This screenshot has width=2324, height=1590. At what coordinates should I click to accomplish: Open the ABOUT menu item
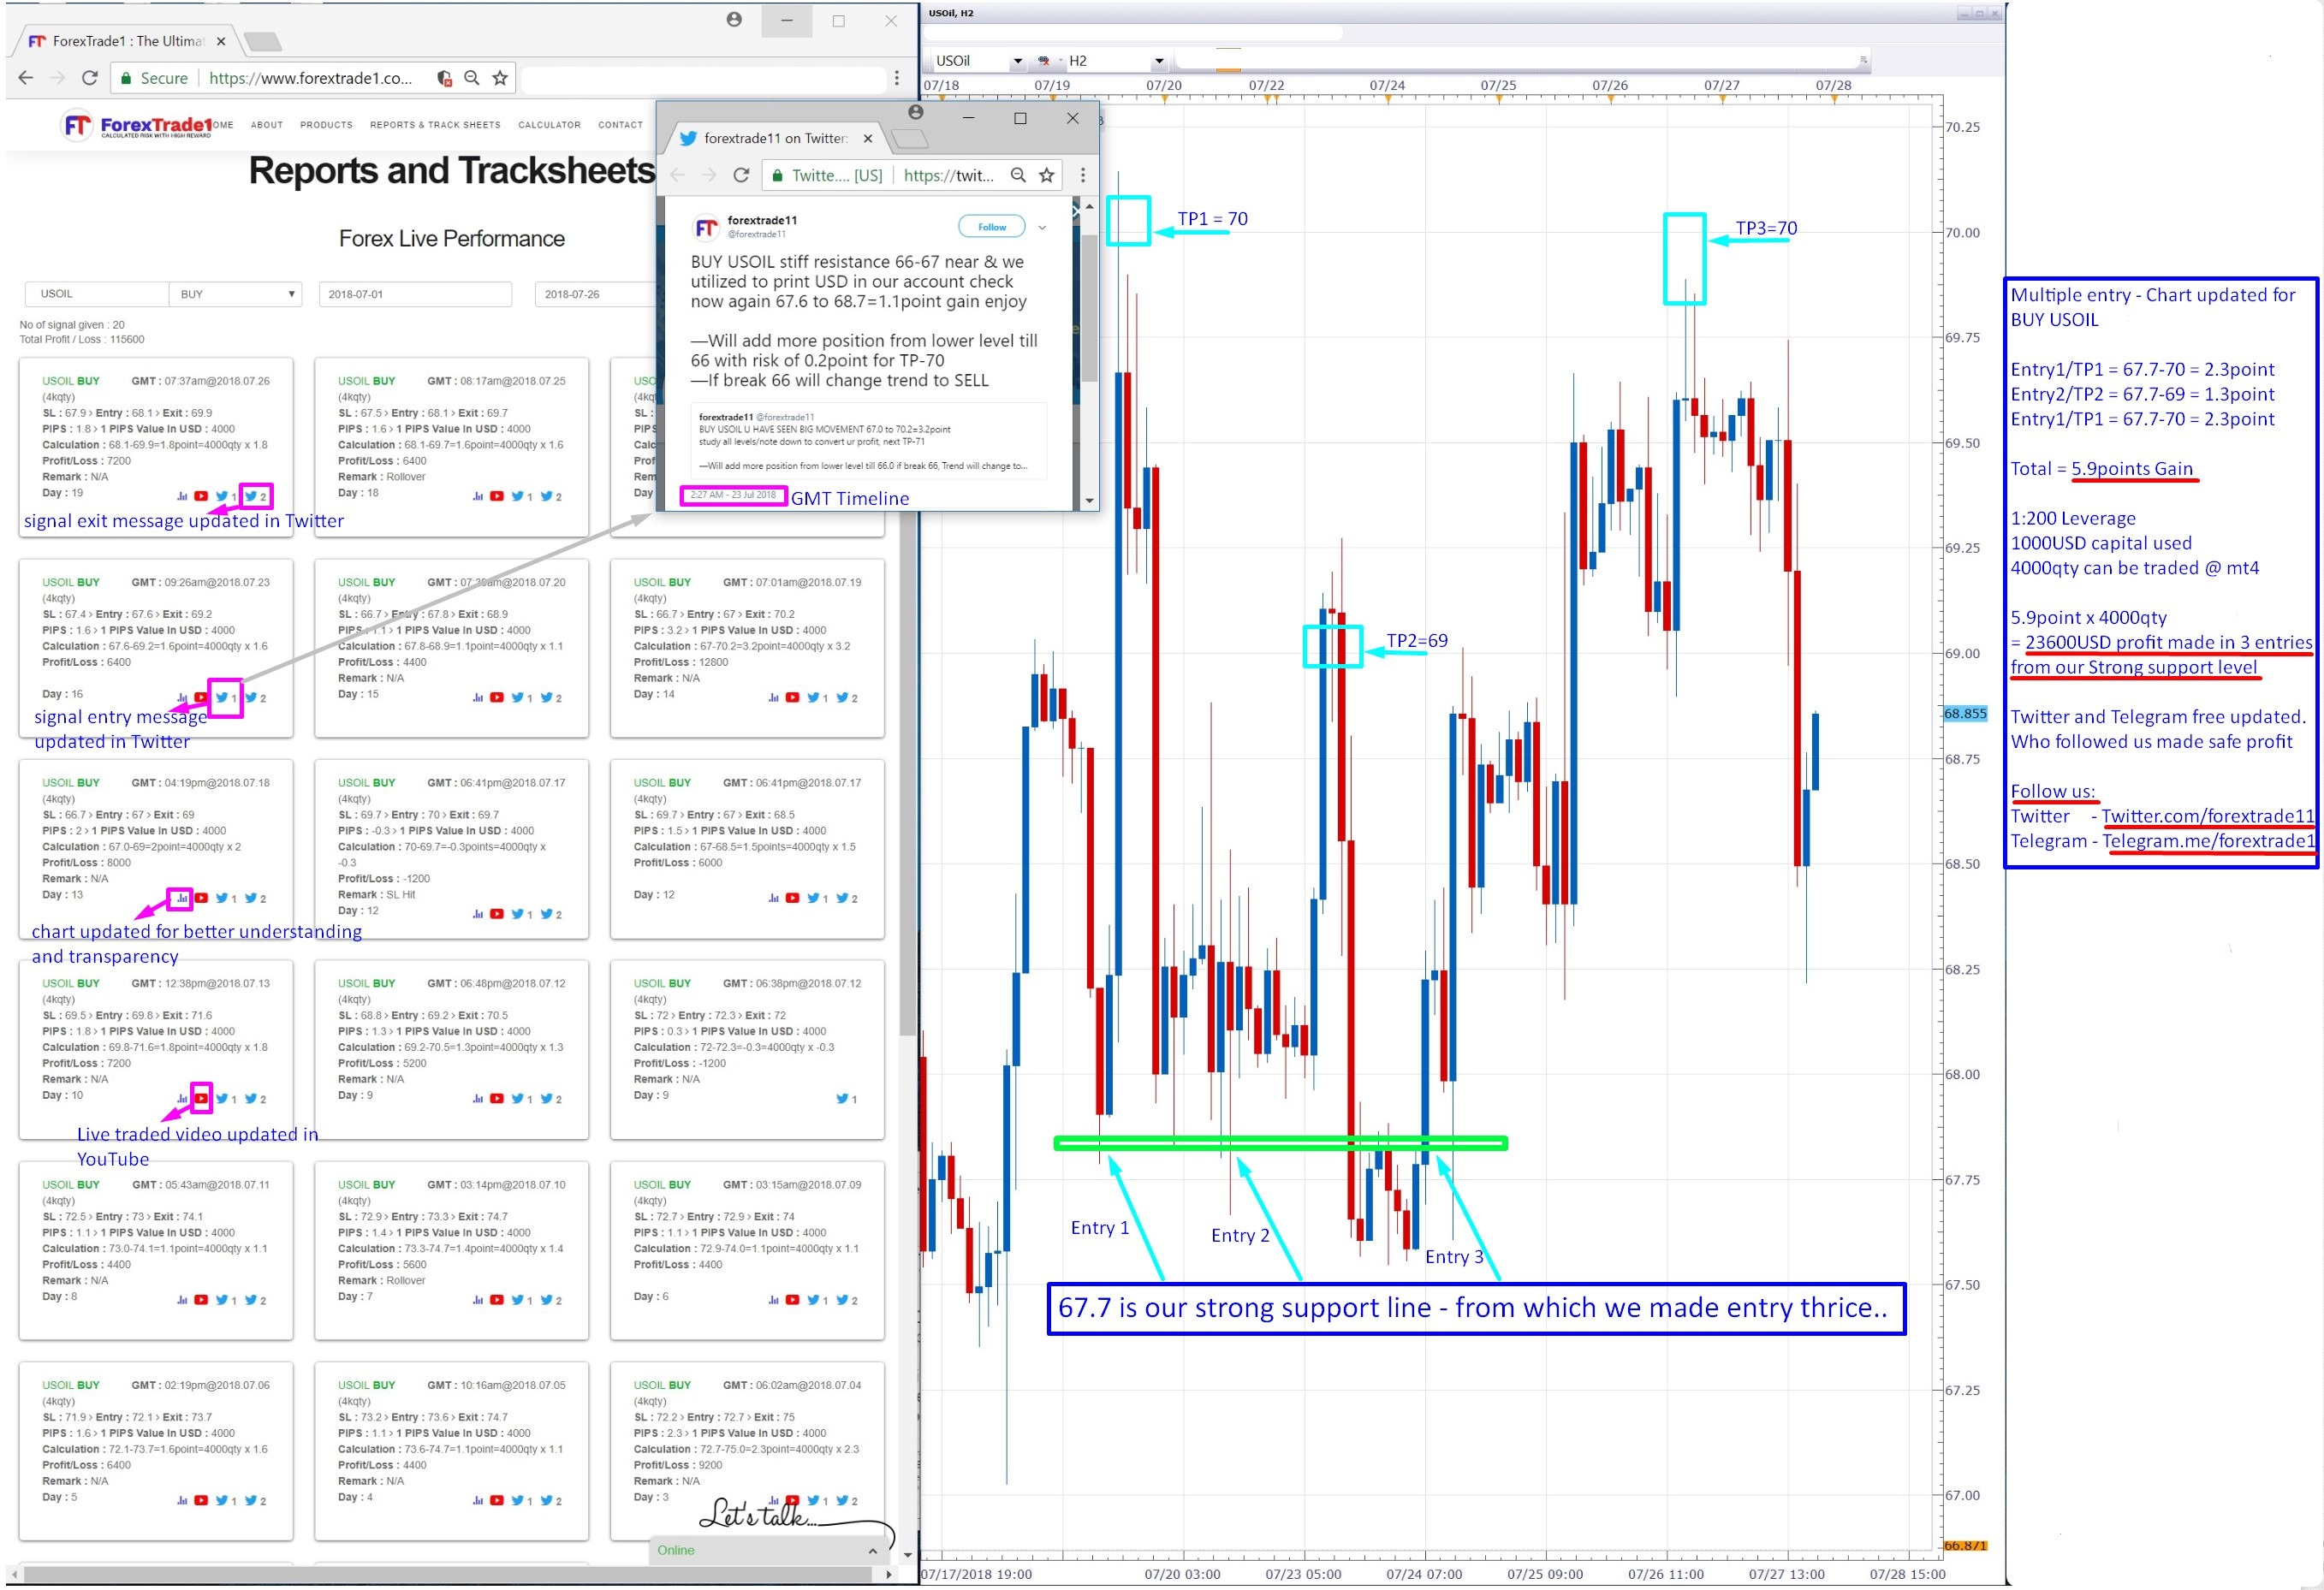coord(267,125)
